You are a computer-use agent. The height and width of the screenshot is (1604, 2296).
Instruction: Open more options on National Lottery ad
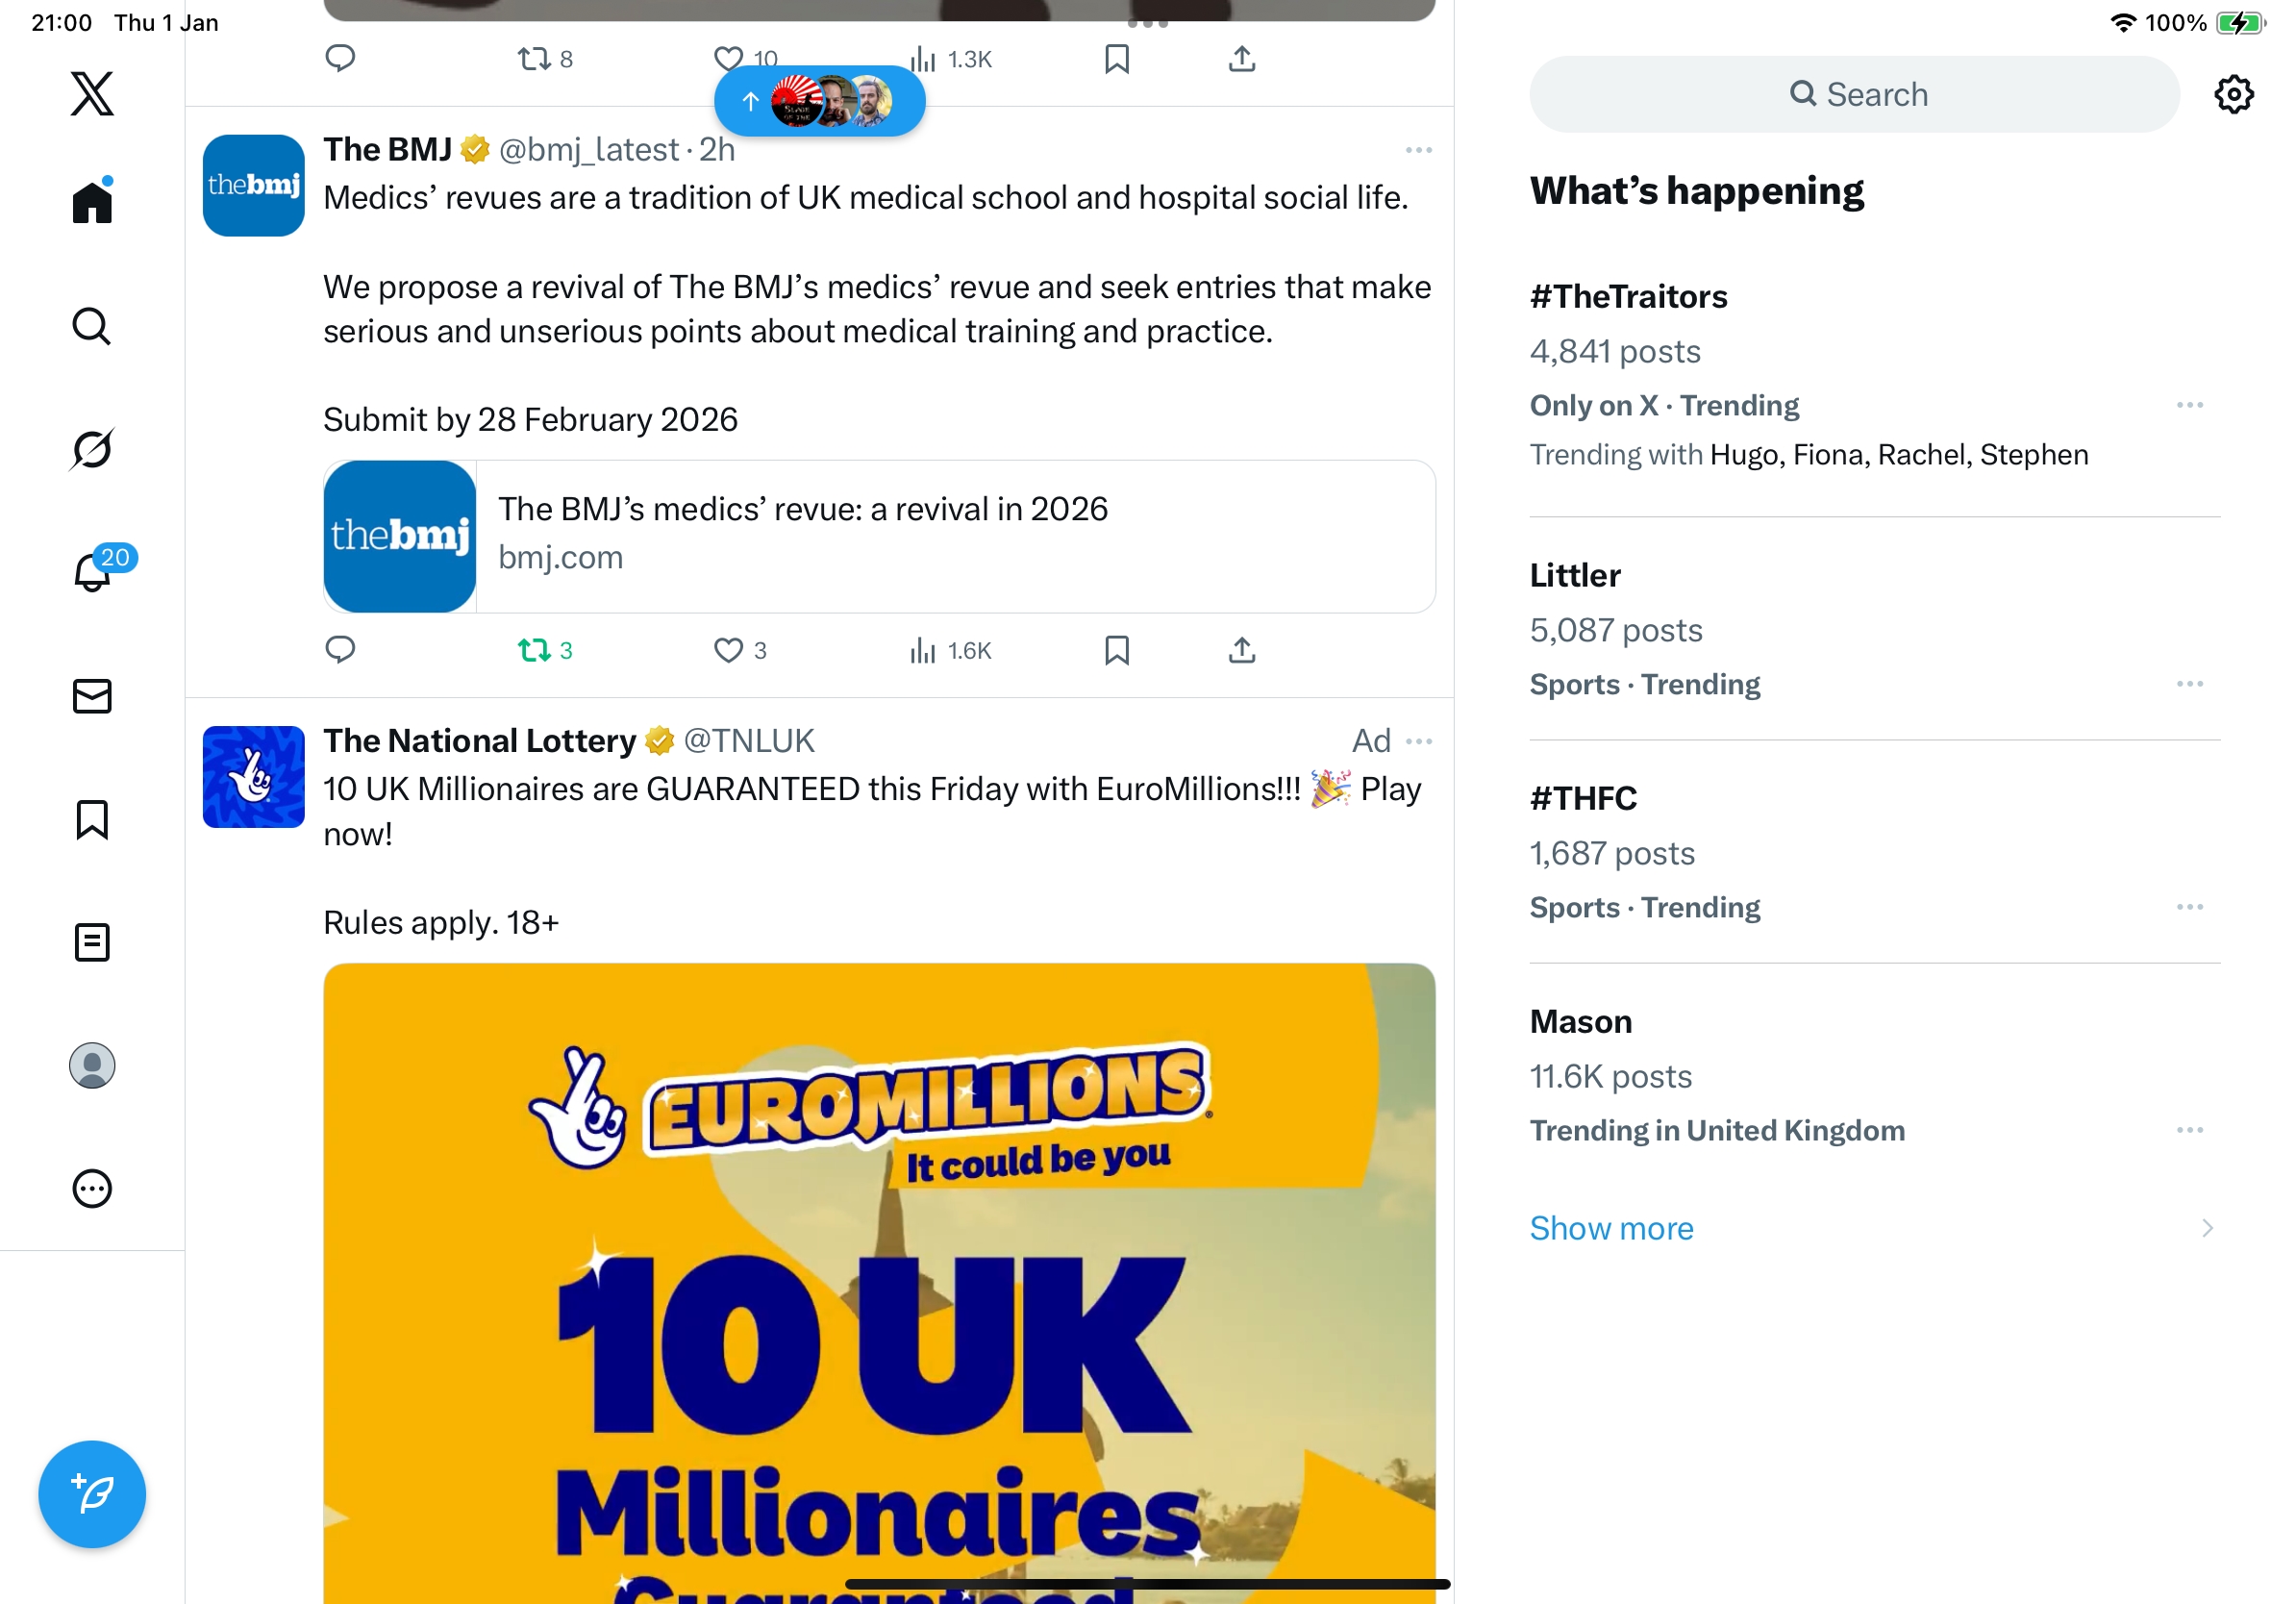point(1418,741)
